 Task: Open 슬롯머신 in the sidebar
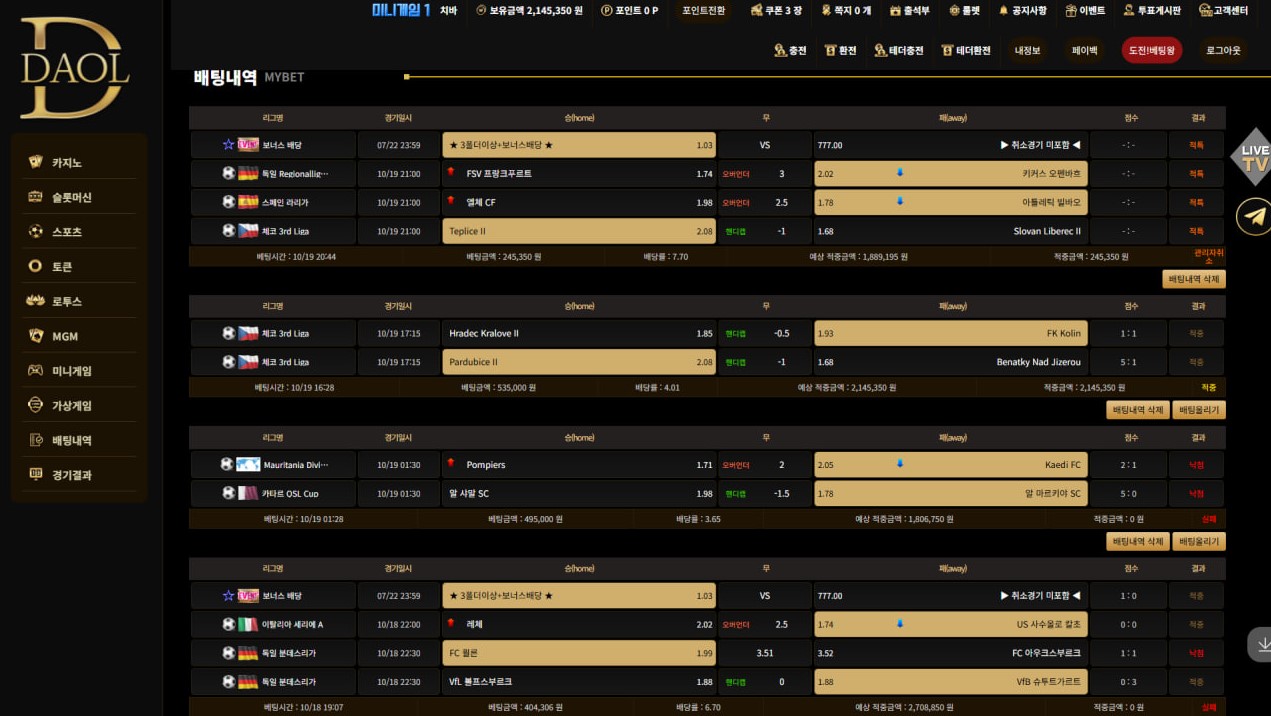[x=71, y=197]
